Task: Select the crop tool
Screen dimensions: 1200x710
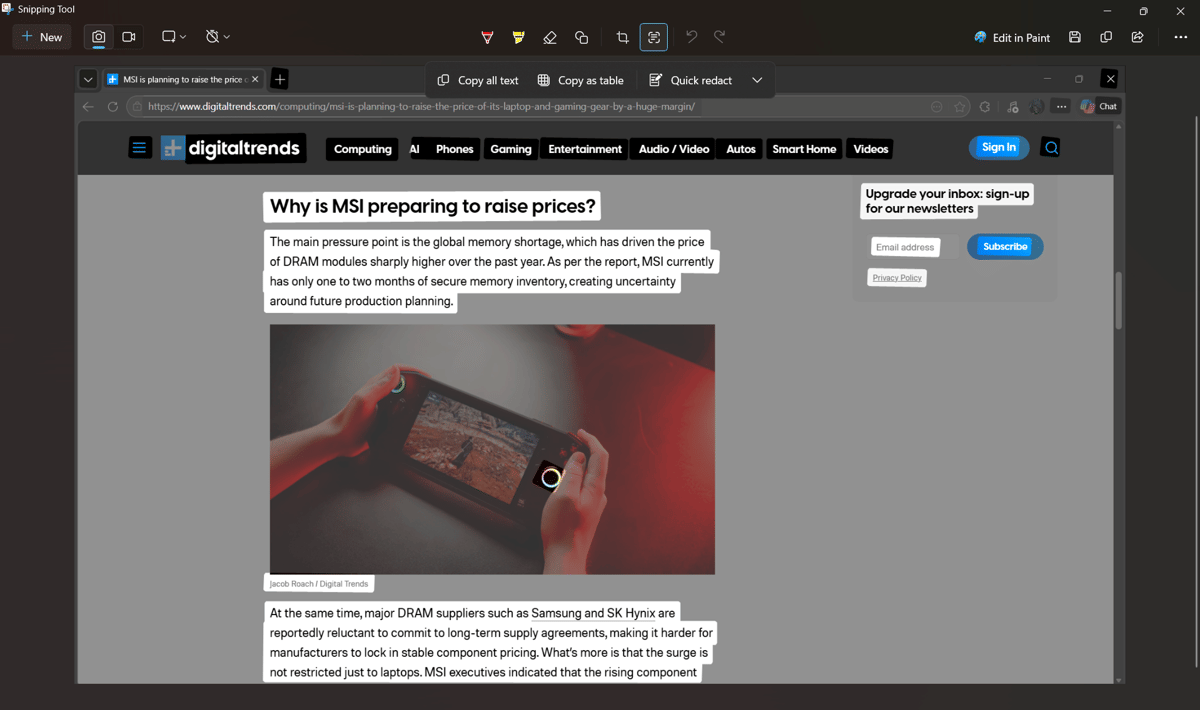Action: tap(622, 37)
